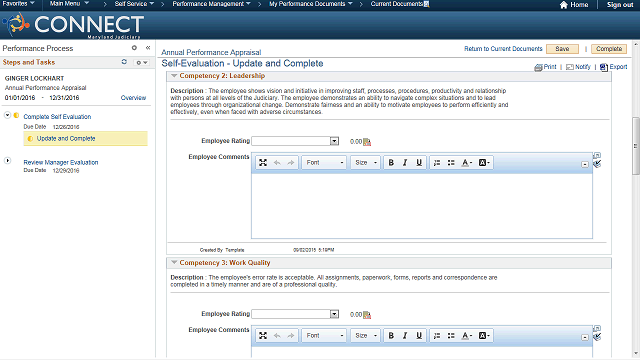
Task: Click Bold in Leadership comments editor
Action: pos(391,162)
